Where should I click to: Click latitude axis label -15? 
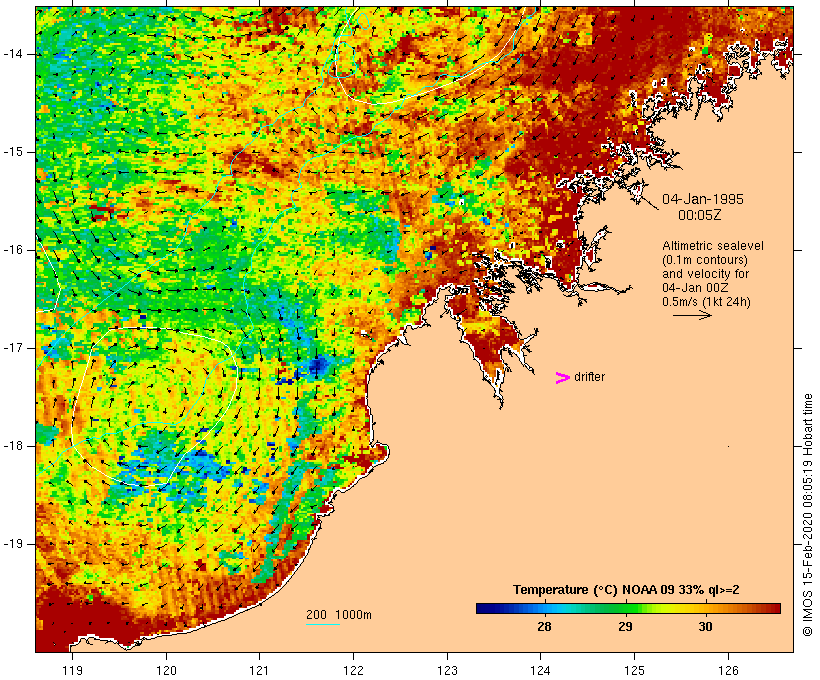click(13, 152)
